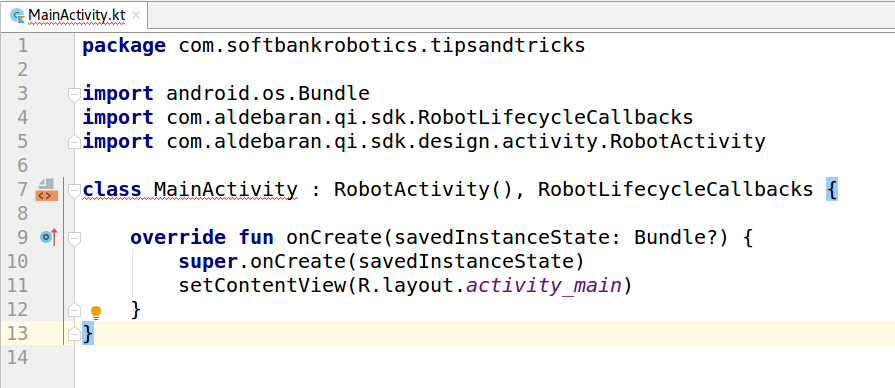This screenshot has height=388, width=895.
Task: Click 'com.softbankrobotics.tipsandtricks' package name
Action: point(382,46)
